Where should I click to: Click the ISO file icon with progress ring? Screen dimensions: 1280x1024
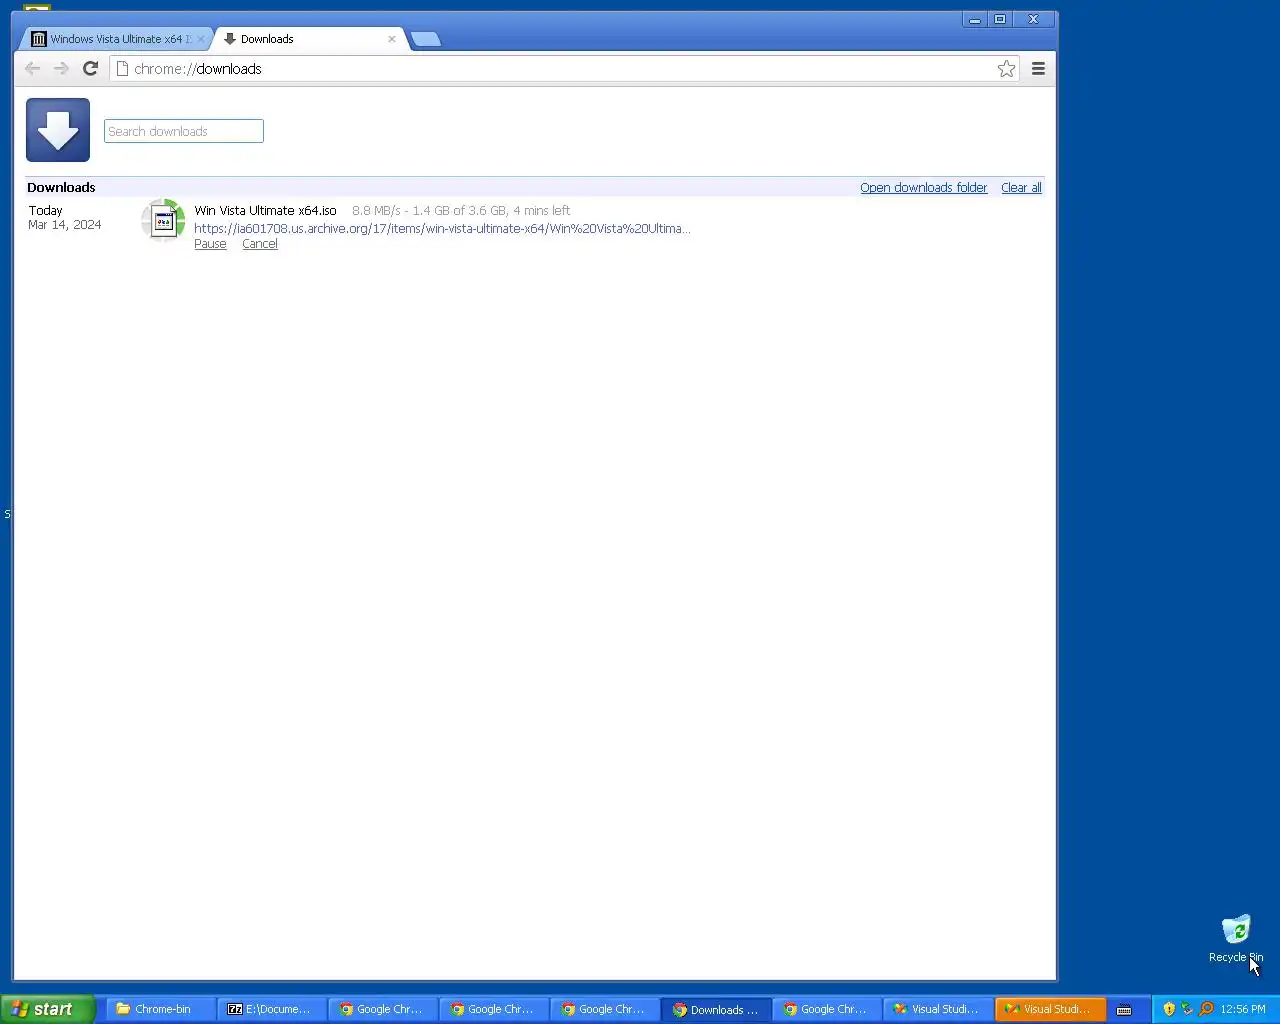coord(163,221)
